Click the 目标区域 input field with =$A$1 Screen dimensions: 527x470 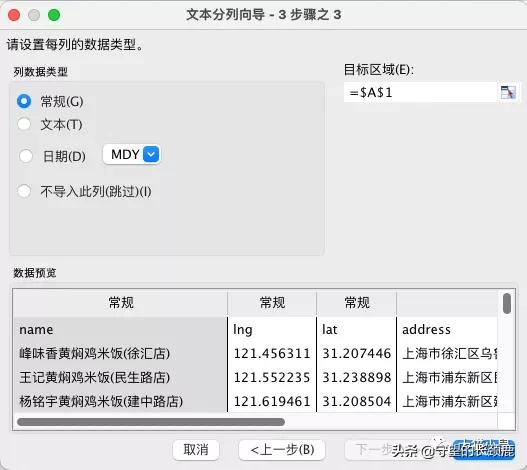click(x=420, y=92)
